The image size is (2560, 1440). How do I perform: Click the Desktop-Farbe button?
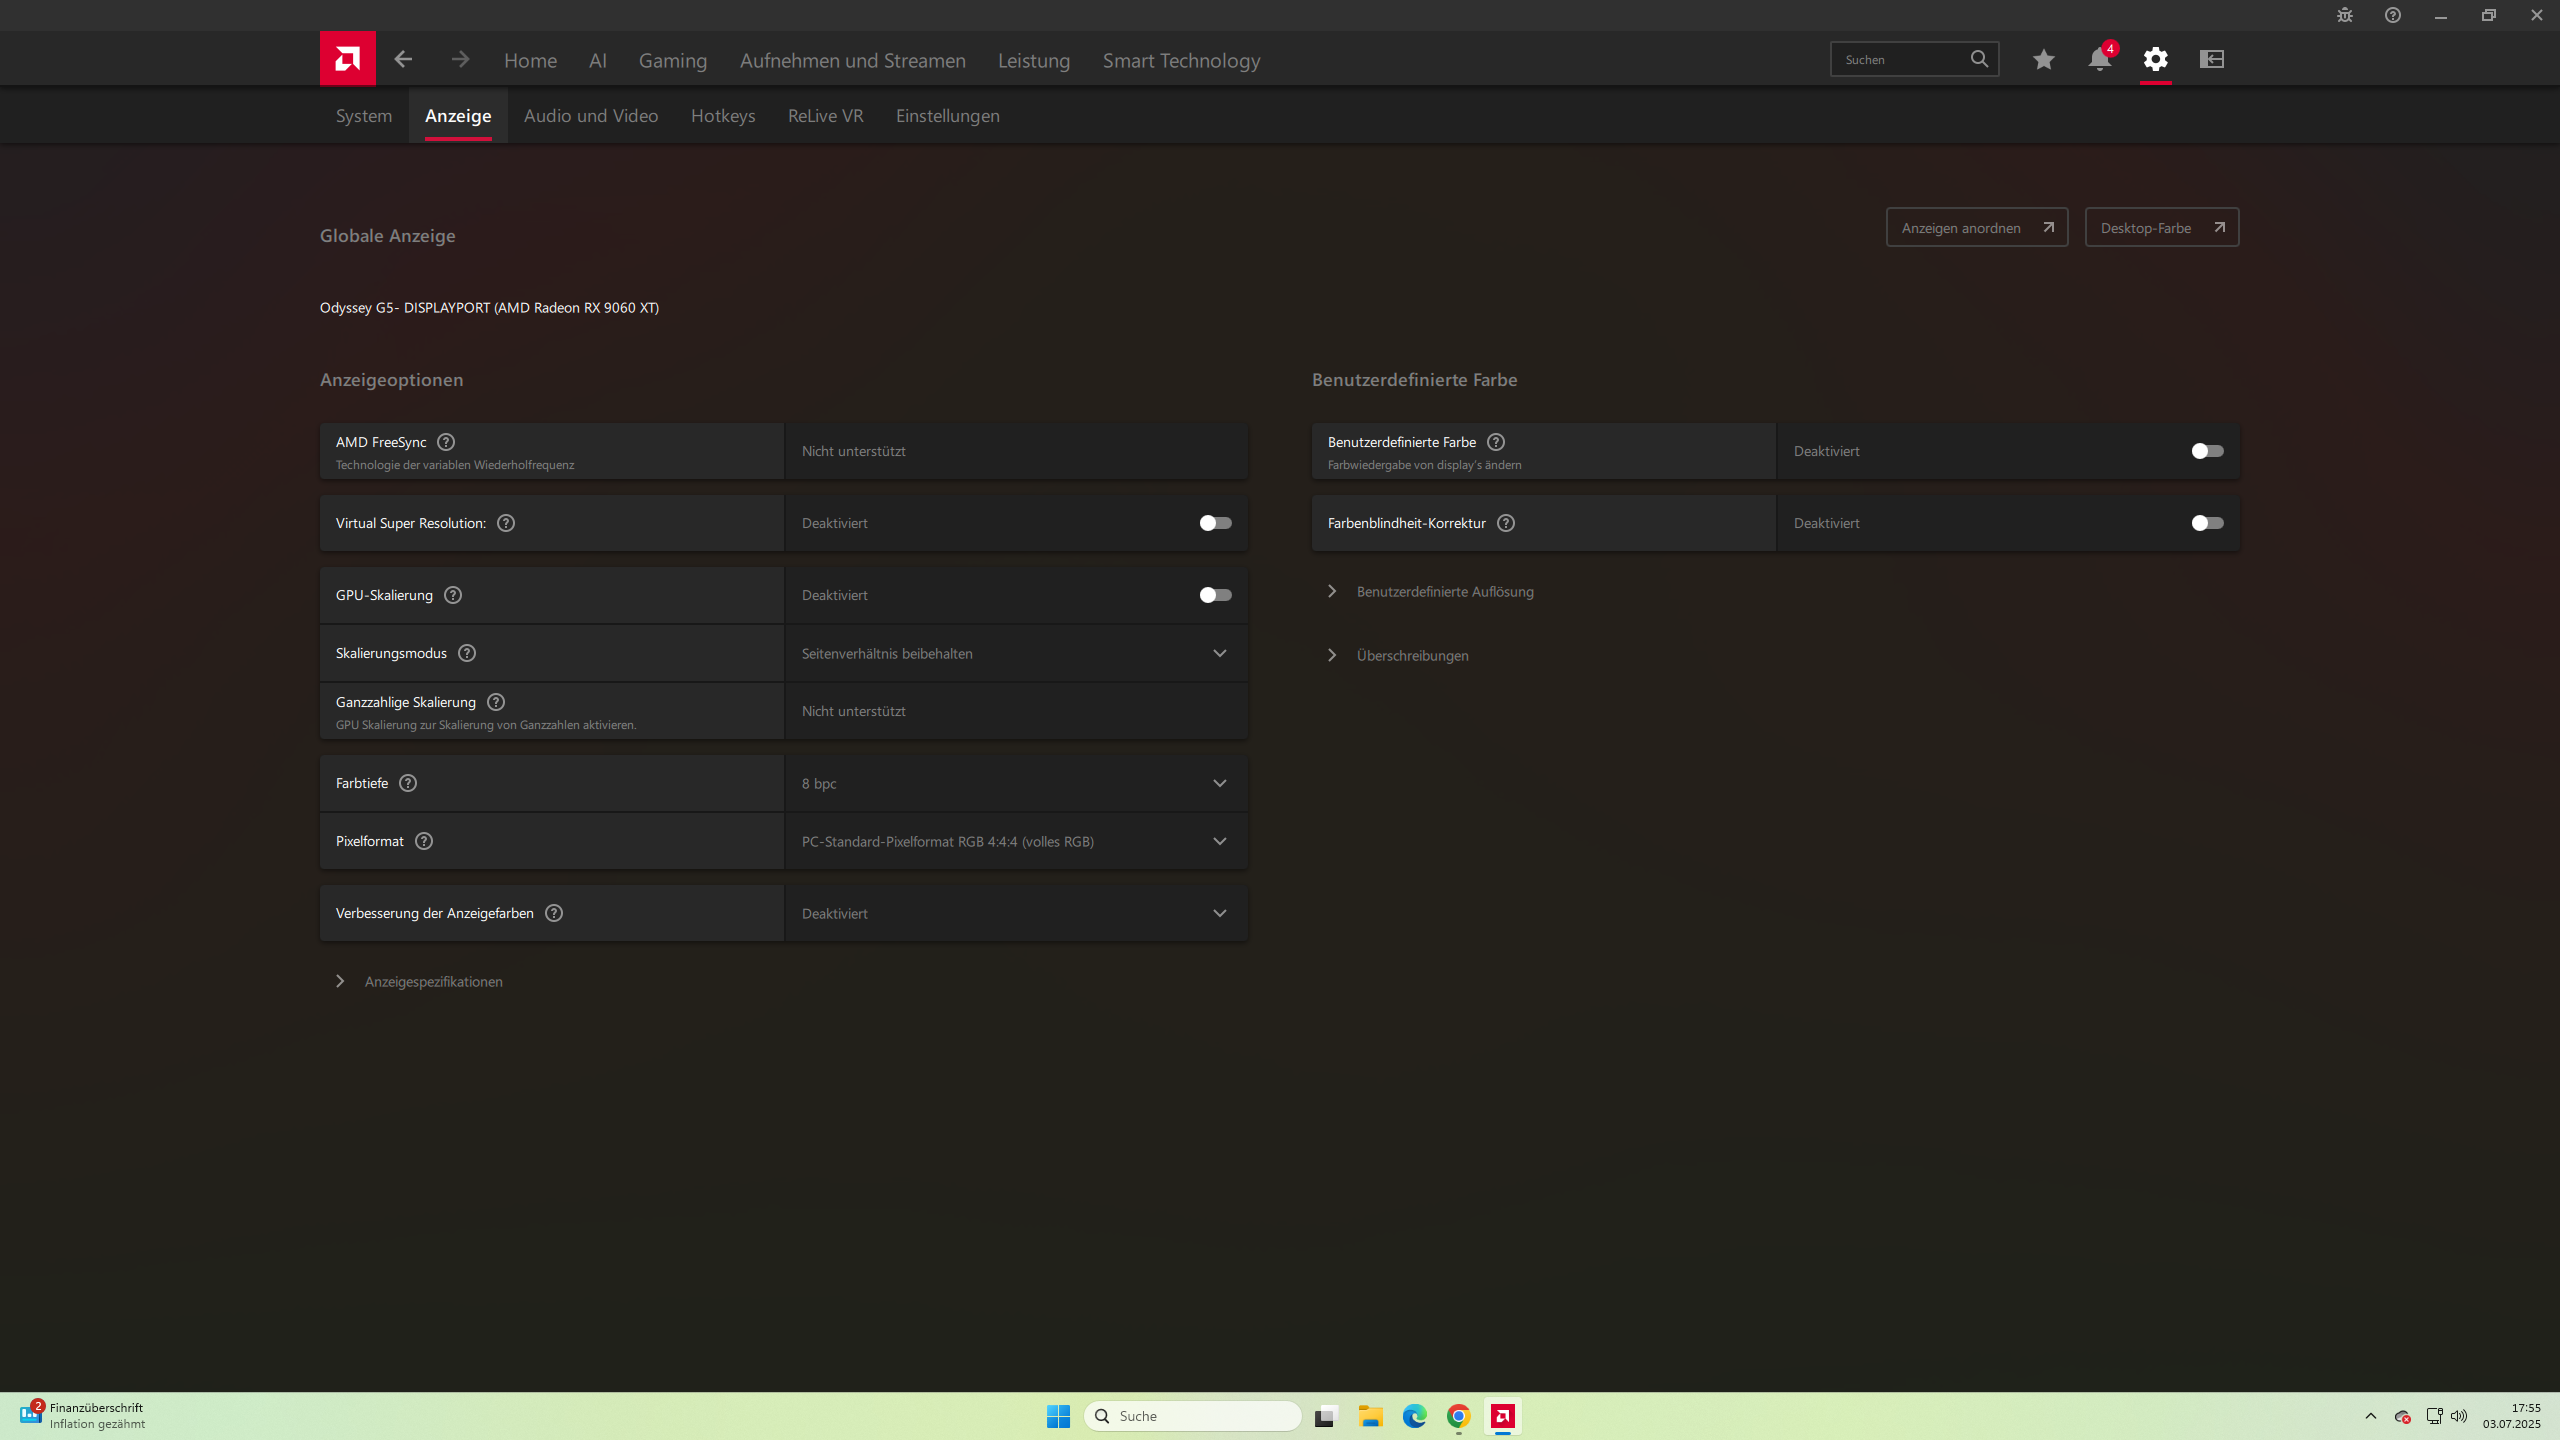click(2161, 228)
